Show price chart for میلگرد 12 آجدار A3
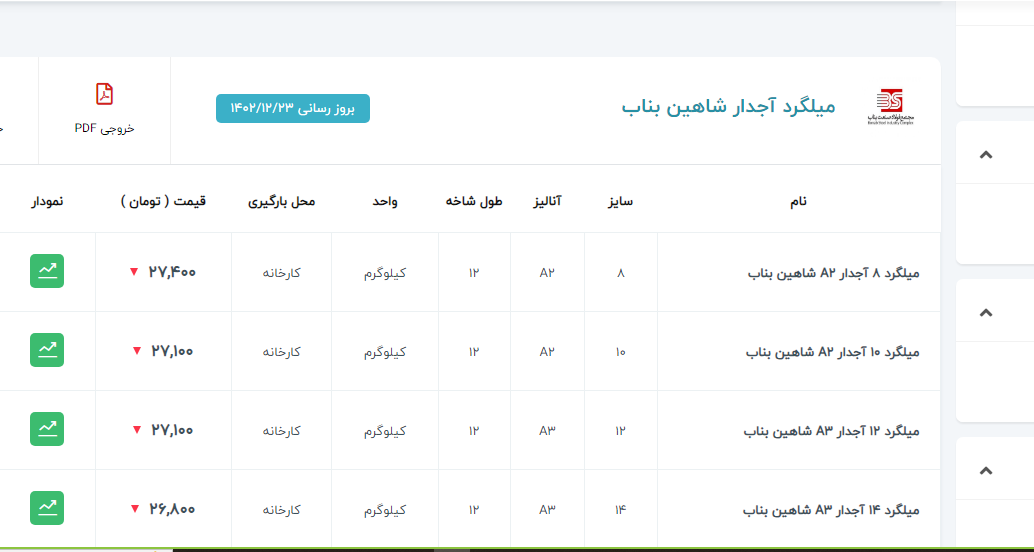The image size is (1034, 552). (47, 429)
